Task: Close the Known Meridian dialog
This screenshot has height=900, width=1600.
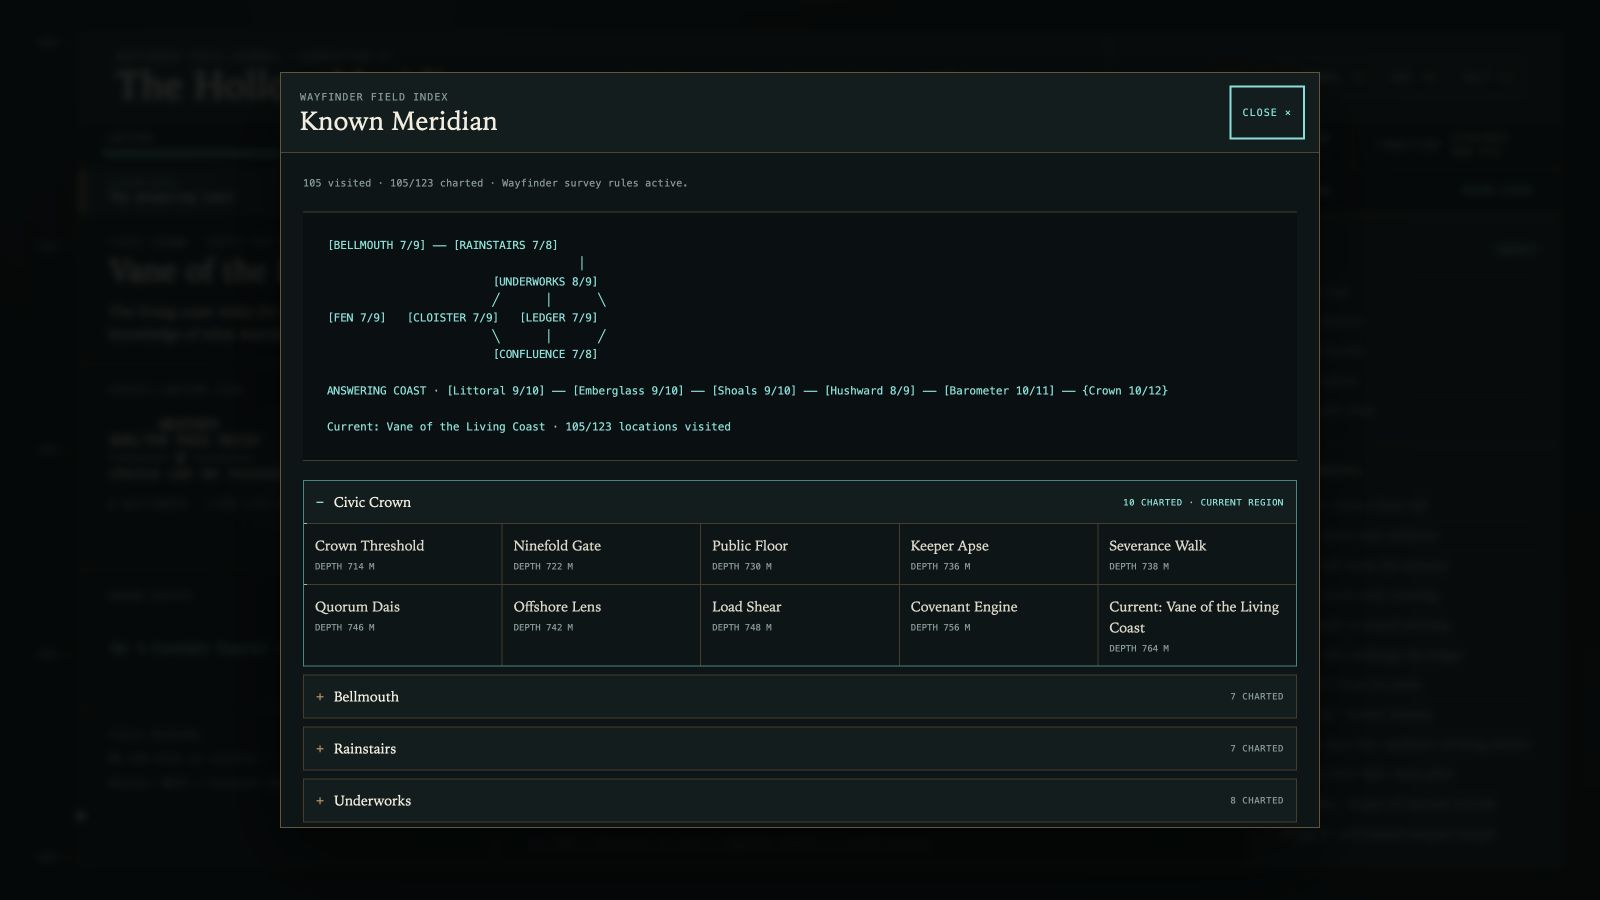Action: 1266,112
